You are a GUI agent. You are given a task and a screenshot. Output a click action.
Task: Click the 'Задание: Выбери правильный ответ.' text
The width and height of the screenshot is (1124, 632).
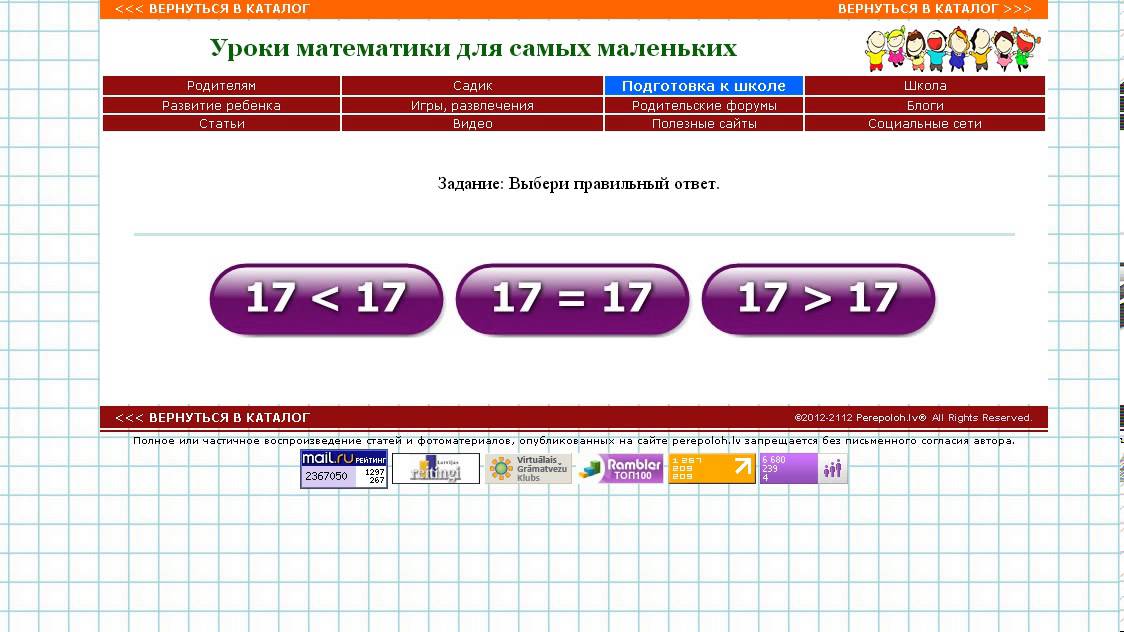578,183
